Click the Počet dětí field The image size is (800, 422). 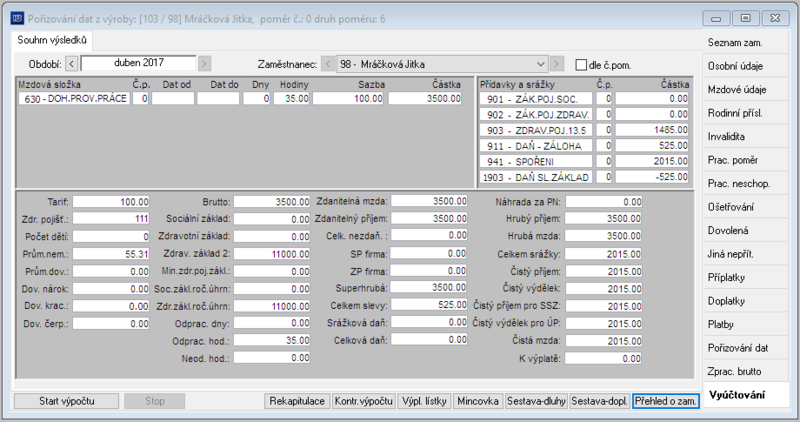point(111,237)
